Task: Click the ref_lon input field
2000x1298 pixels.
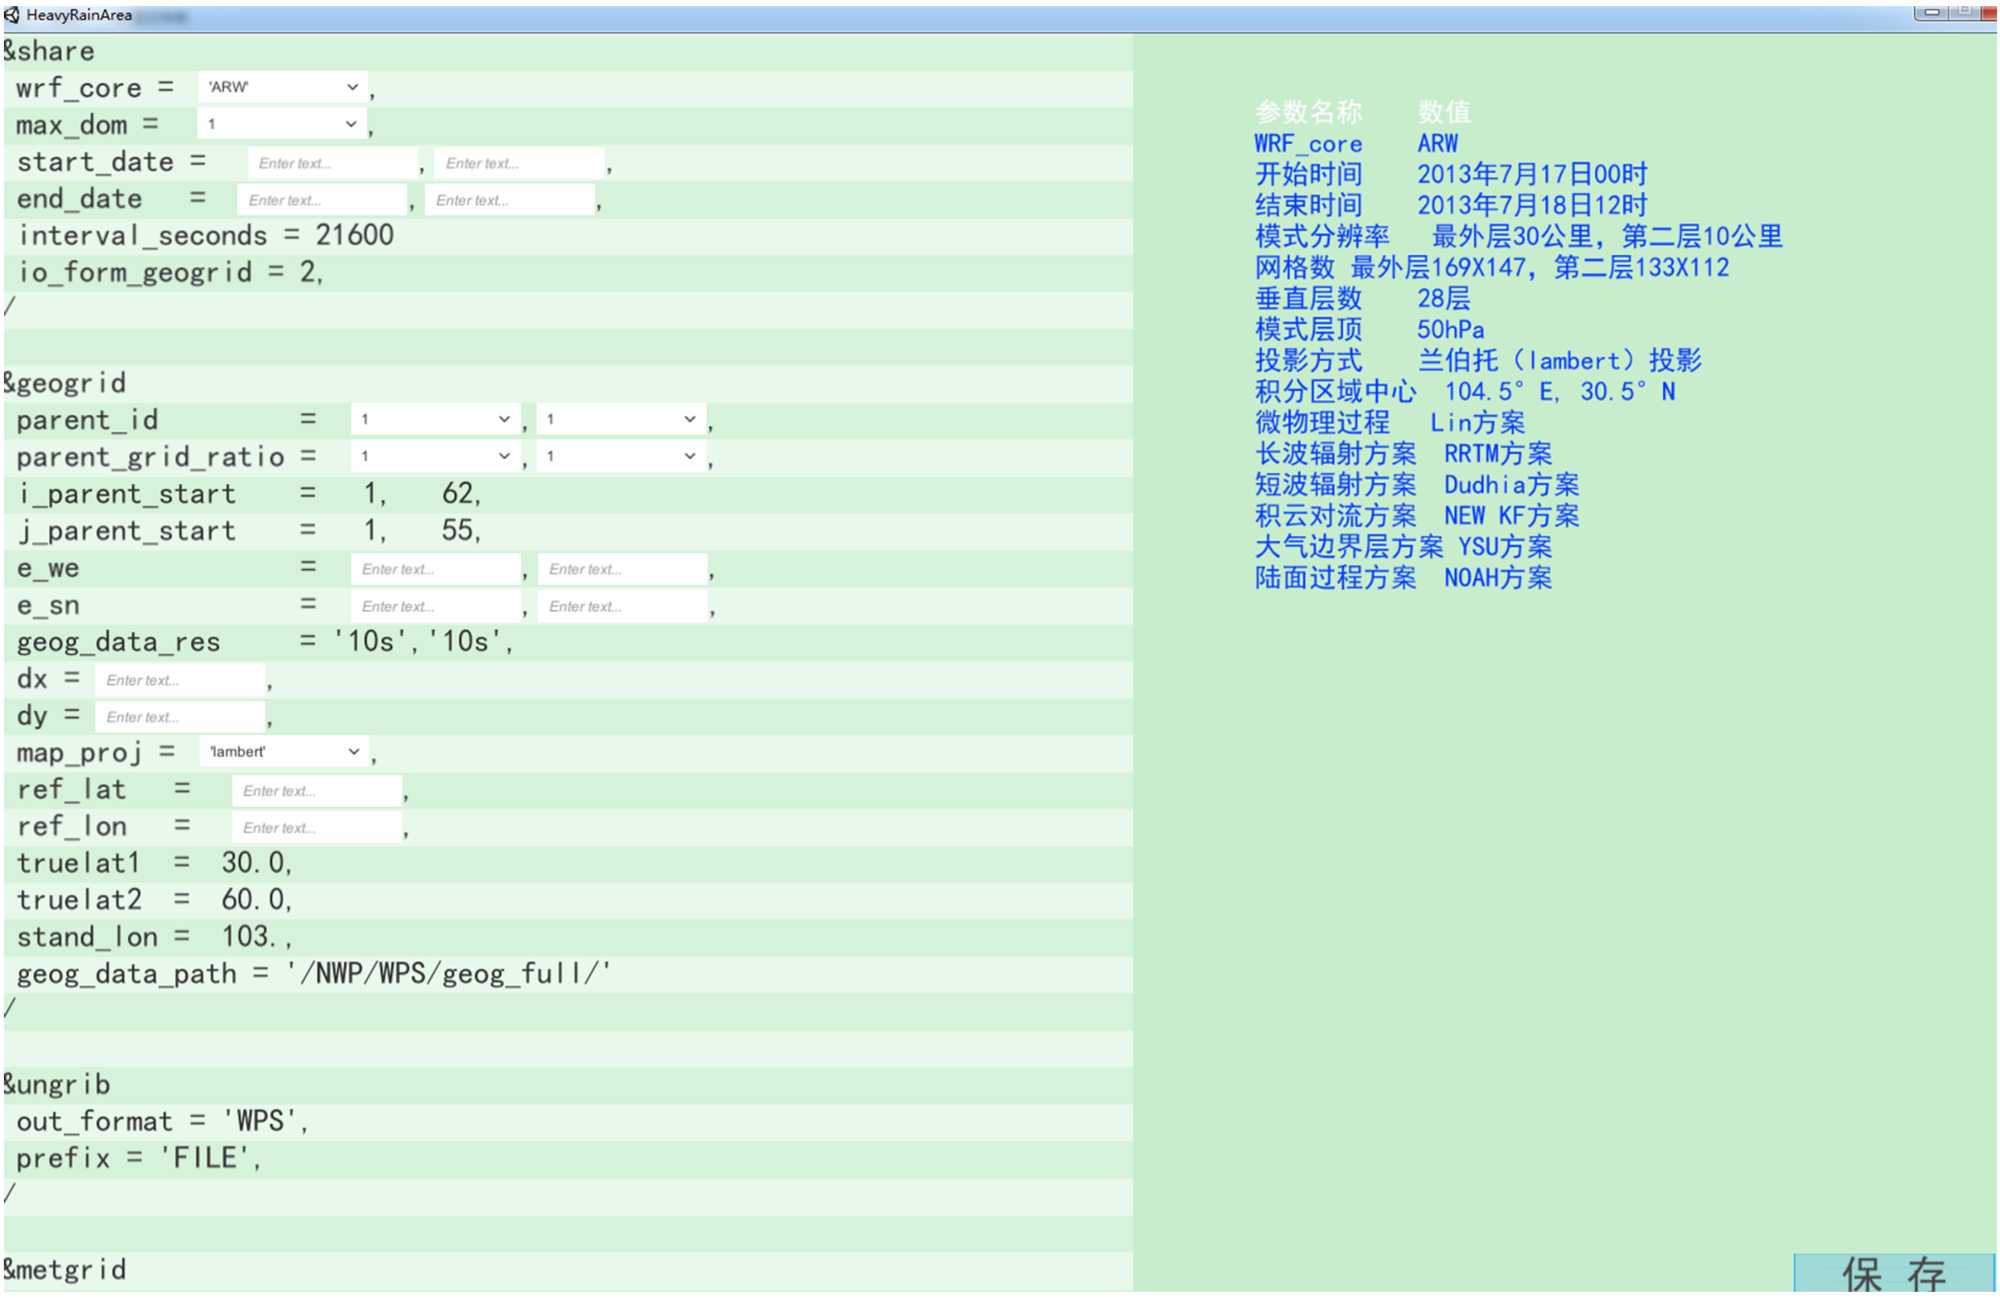Action: (x=316, y=828)
